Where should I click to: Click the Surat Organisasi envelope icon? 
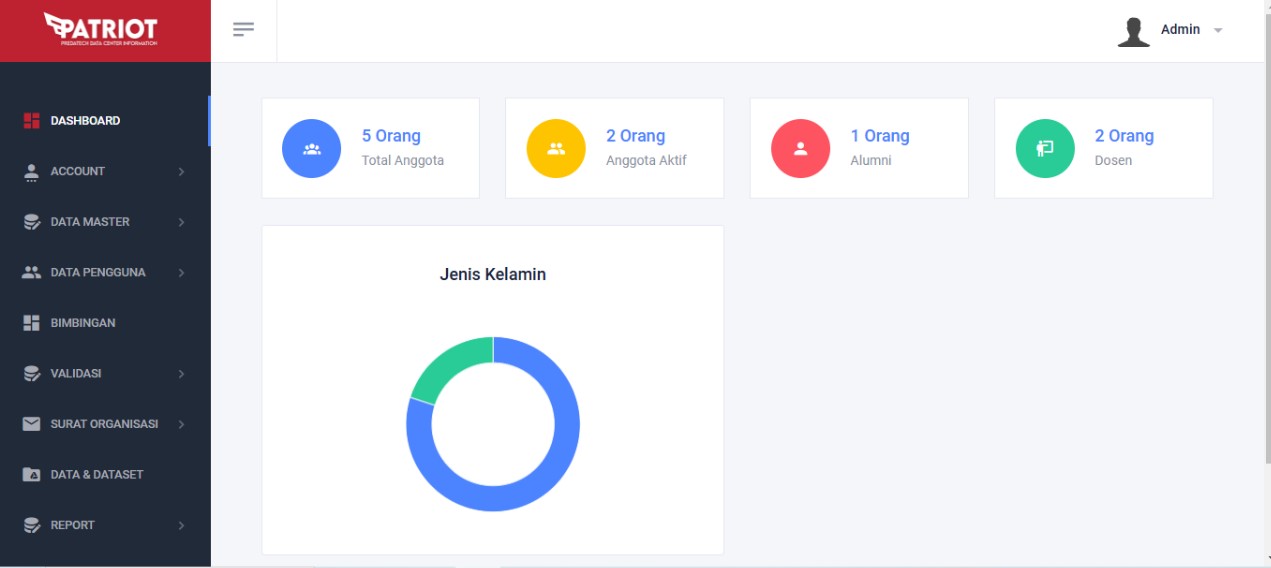click(x=31, y=424)
